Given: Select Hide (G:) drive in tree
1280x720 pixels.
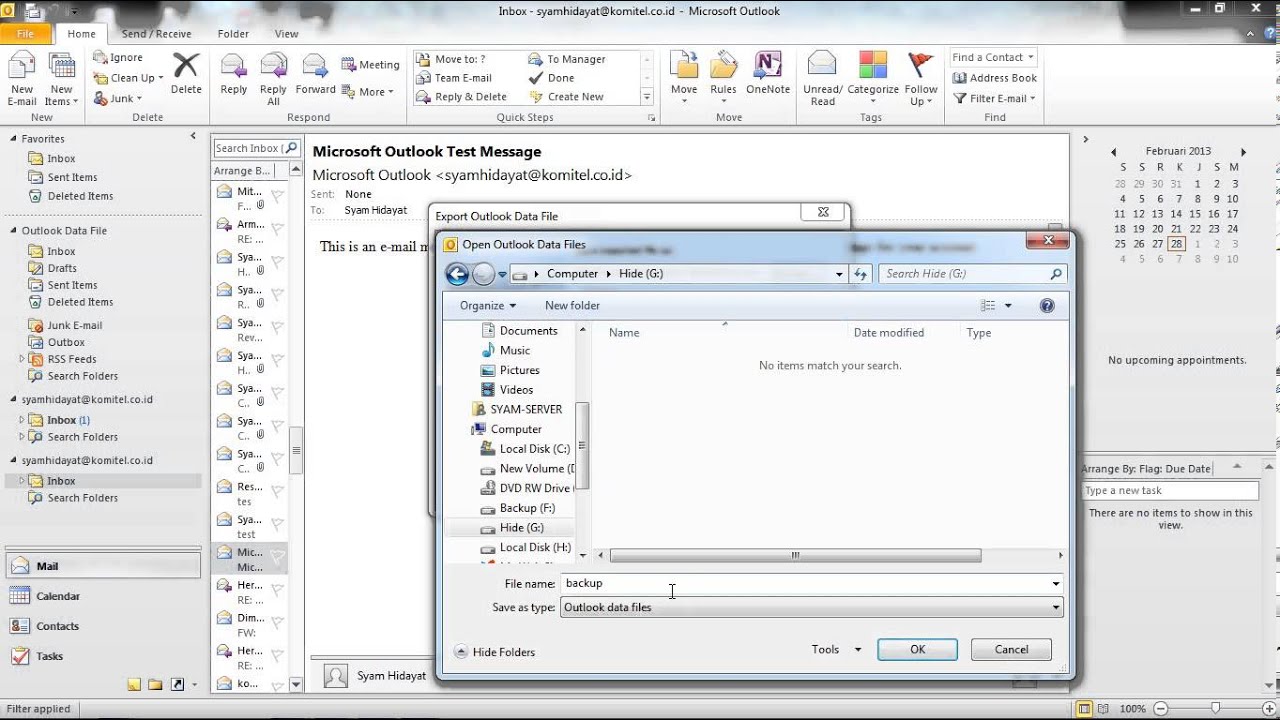Looking at the screenshot, I should pyautogui.click(x=512, y=528).
